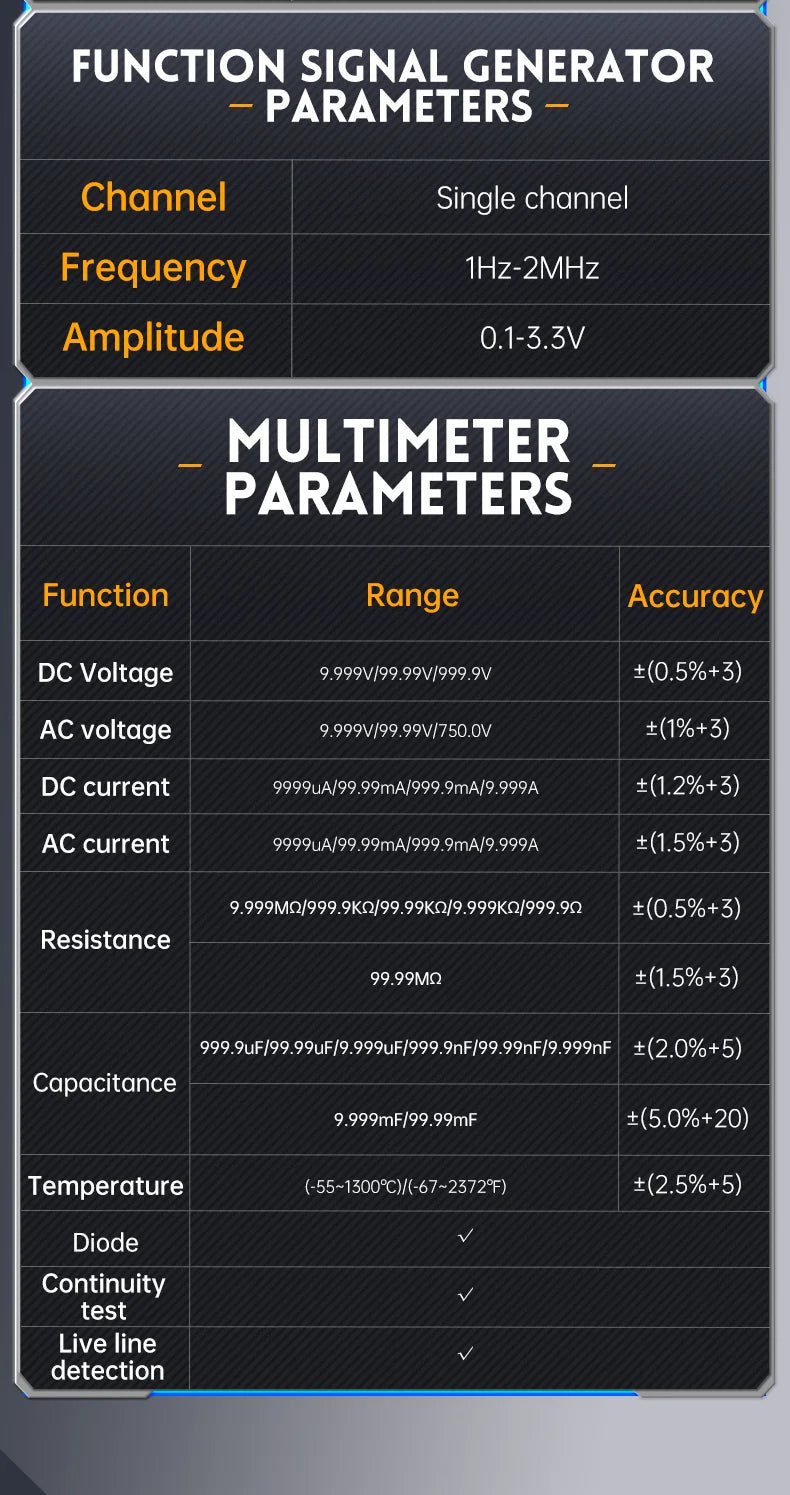
Task: Select the Channel label in generator table
Action: coord(154,197)
